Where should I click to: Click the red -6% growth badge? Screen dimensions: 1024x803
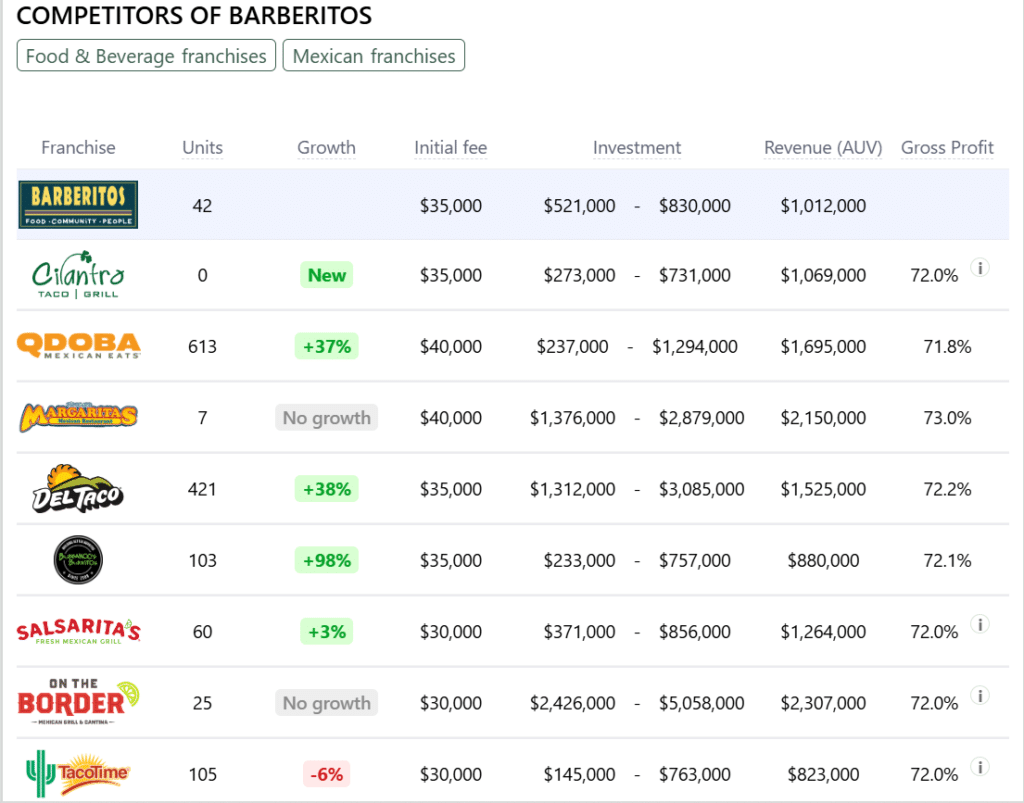[327, 774]
